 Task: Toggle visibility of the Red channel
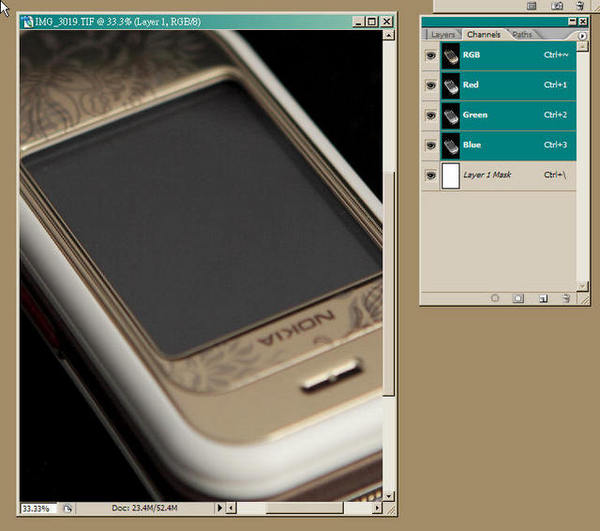click(x=431, y=85)
